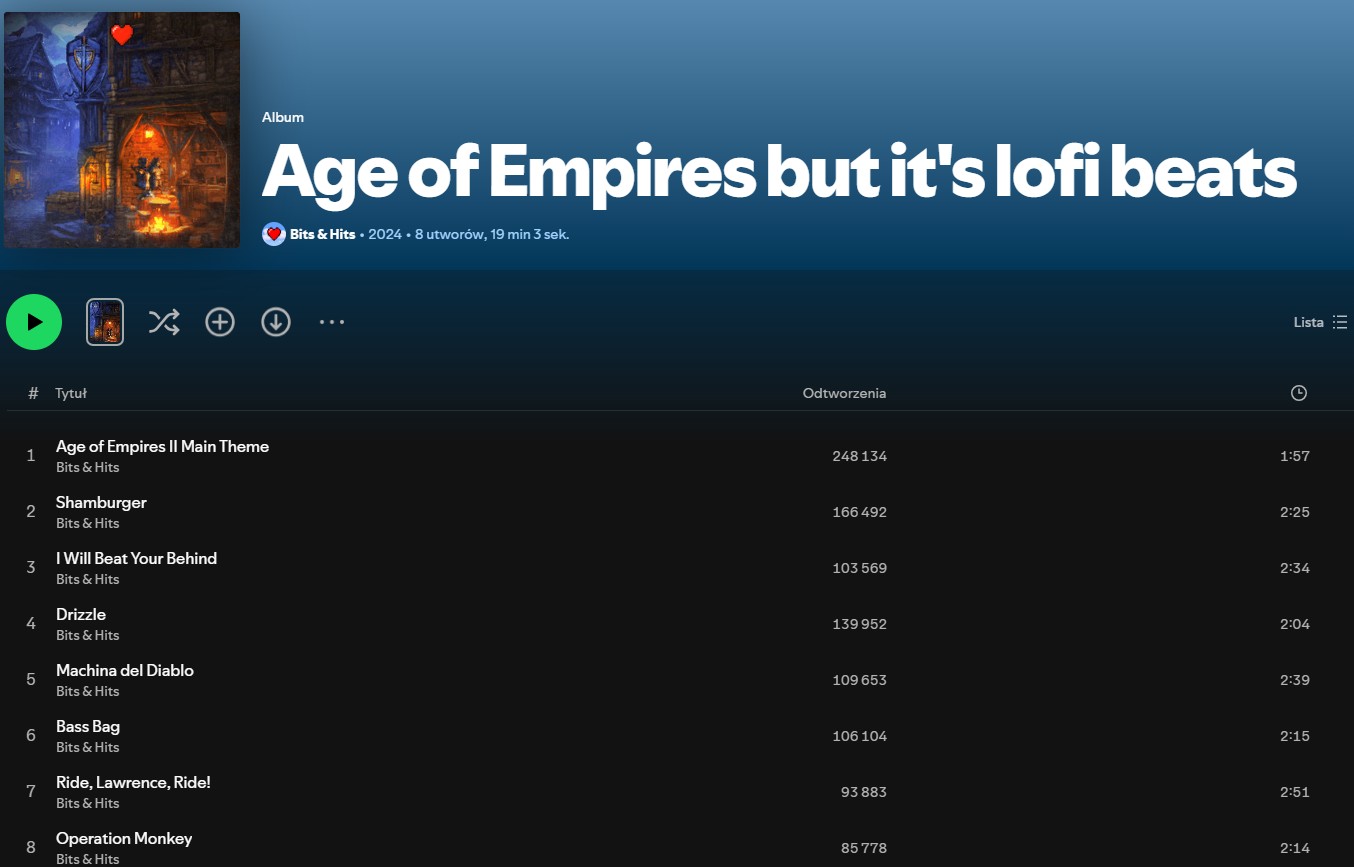Image resolution: width=1354 pixels, height=867 pixels.
Task: Download the album with arrow icon
Action: 276,322
